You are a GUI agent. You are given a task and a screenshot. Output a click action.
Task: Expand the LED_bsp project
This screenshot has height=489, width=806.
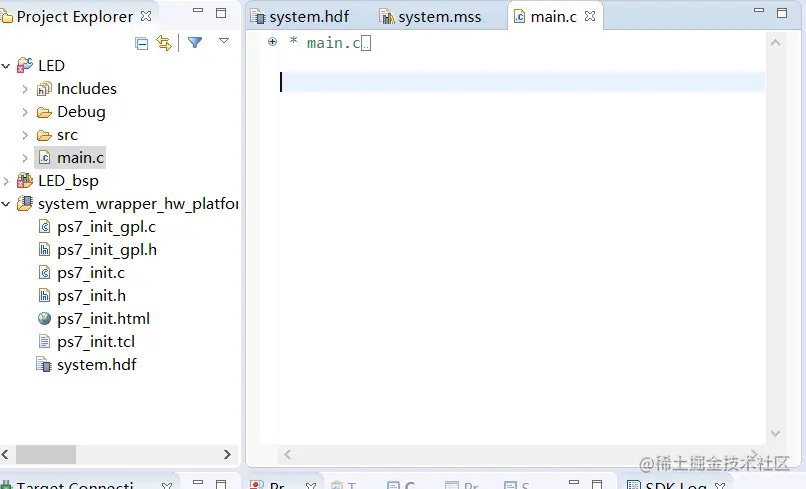point(6,181)
